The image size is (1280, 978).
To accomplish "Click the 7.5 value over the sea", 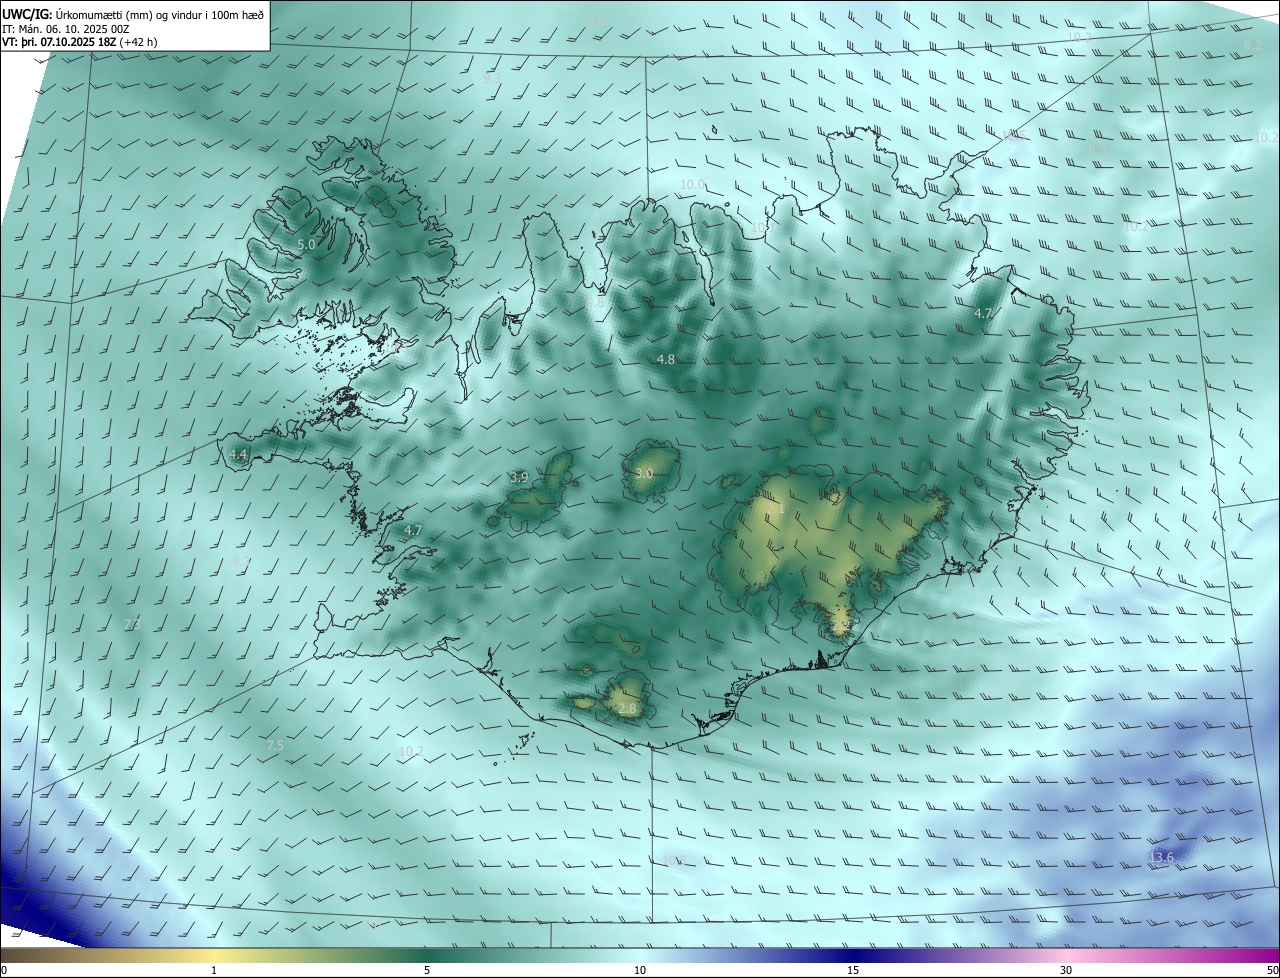I will (x=275, y=745).
